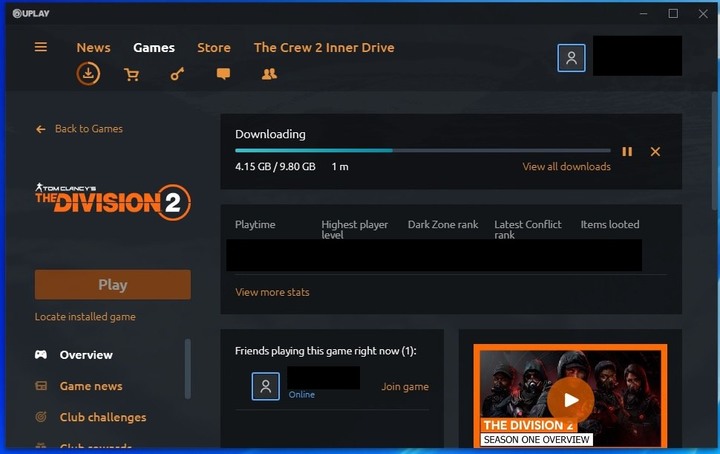Viewport: 720px width, 454px height.
Task: Click the user profile avatar at top right
Action: (x=571, y=58)
